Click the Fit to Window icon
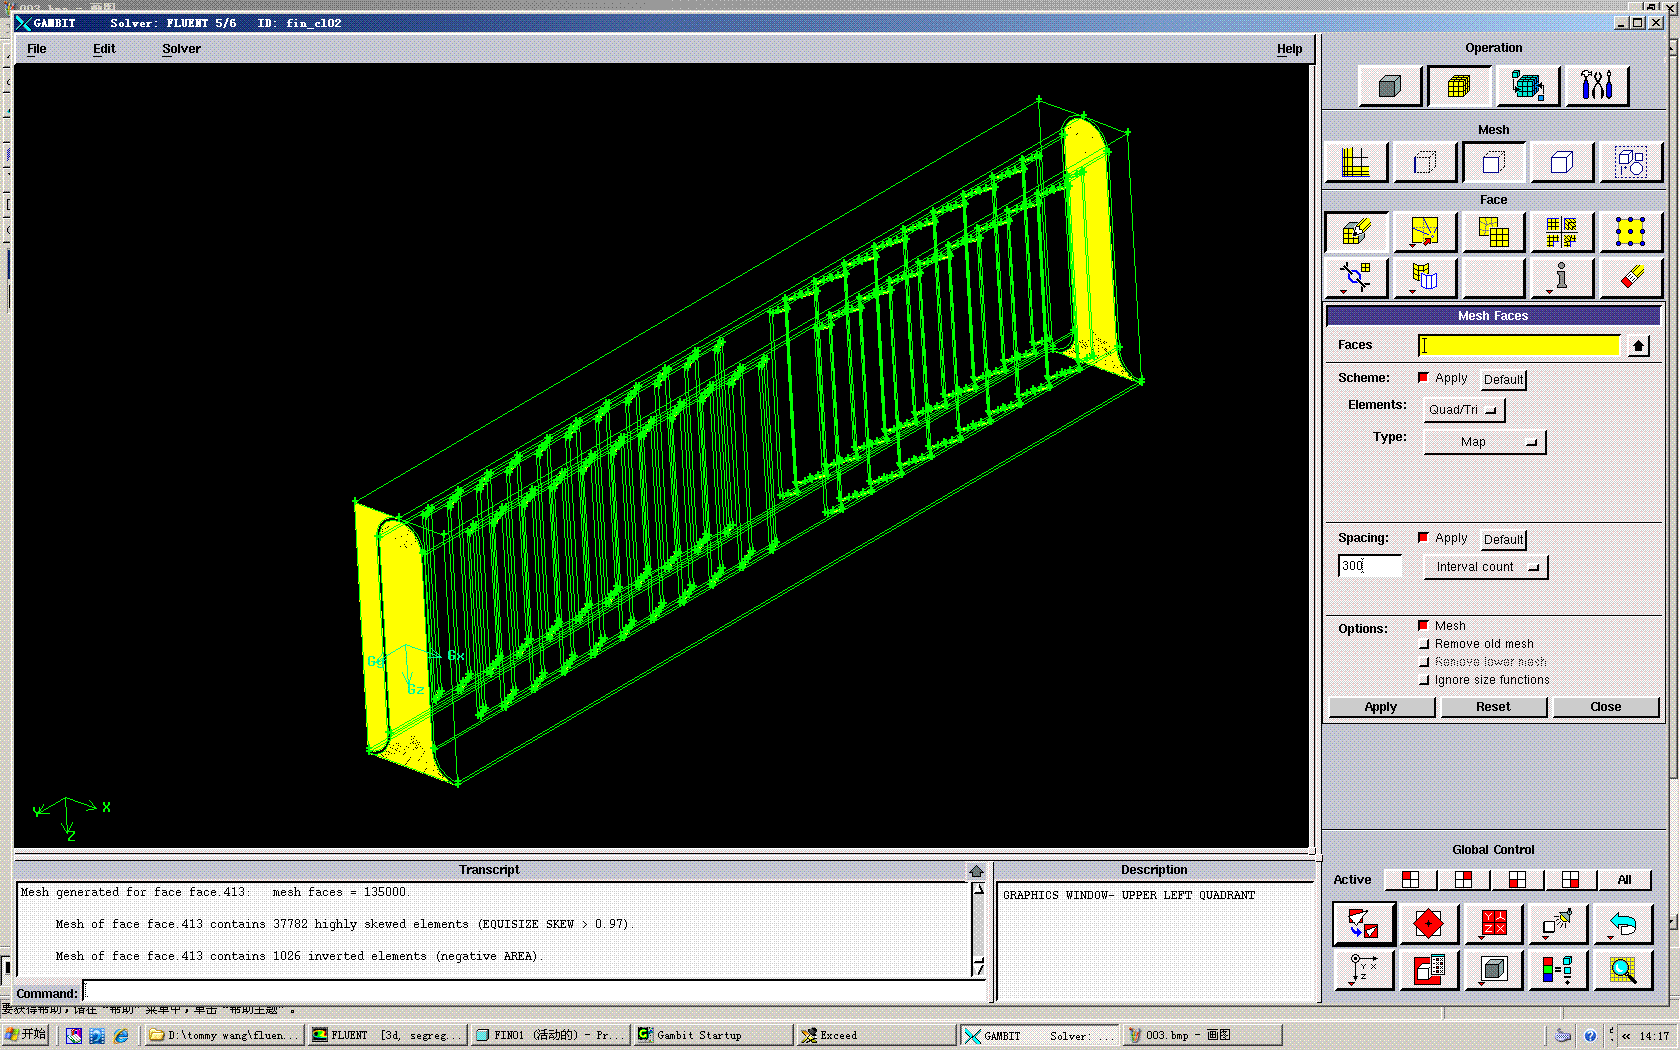 [1363, 924]
